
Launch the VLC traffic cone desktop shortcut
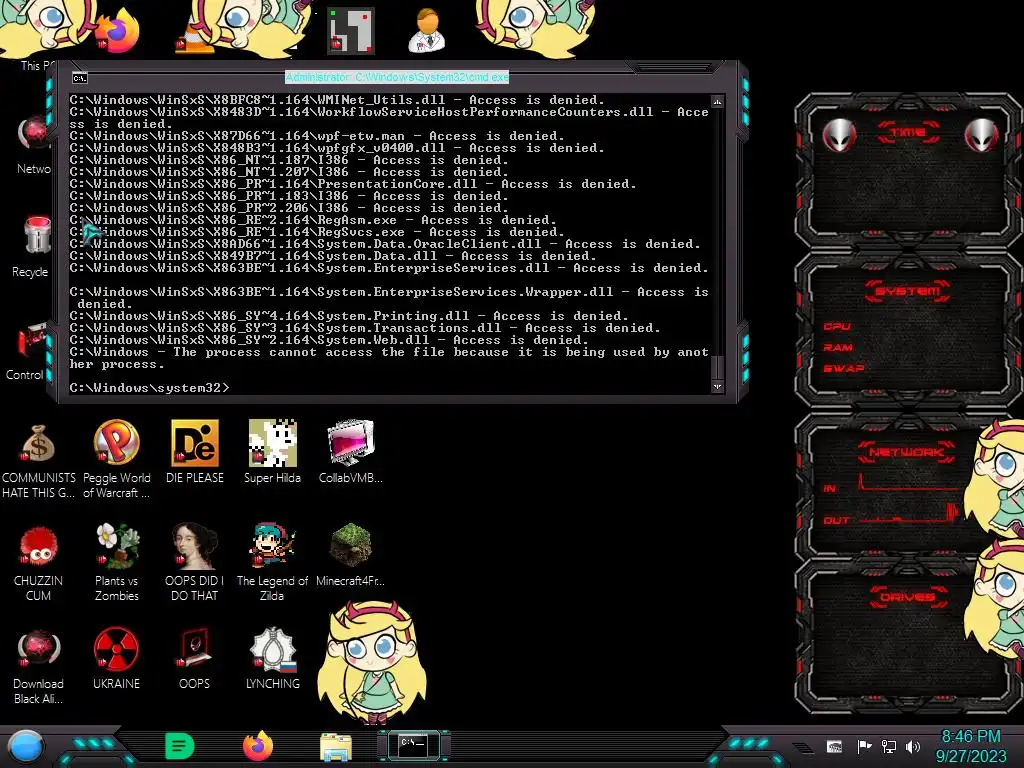(195, 34)
